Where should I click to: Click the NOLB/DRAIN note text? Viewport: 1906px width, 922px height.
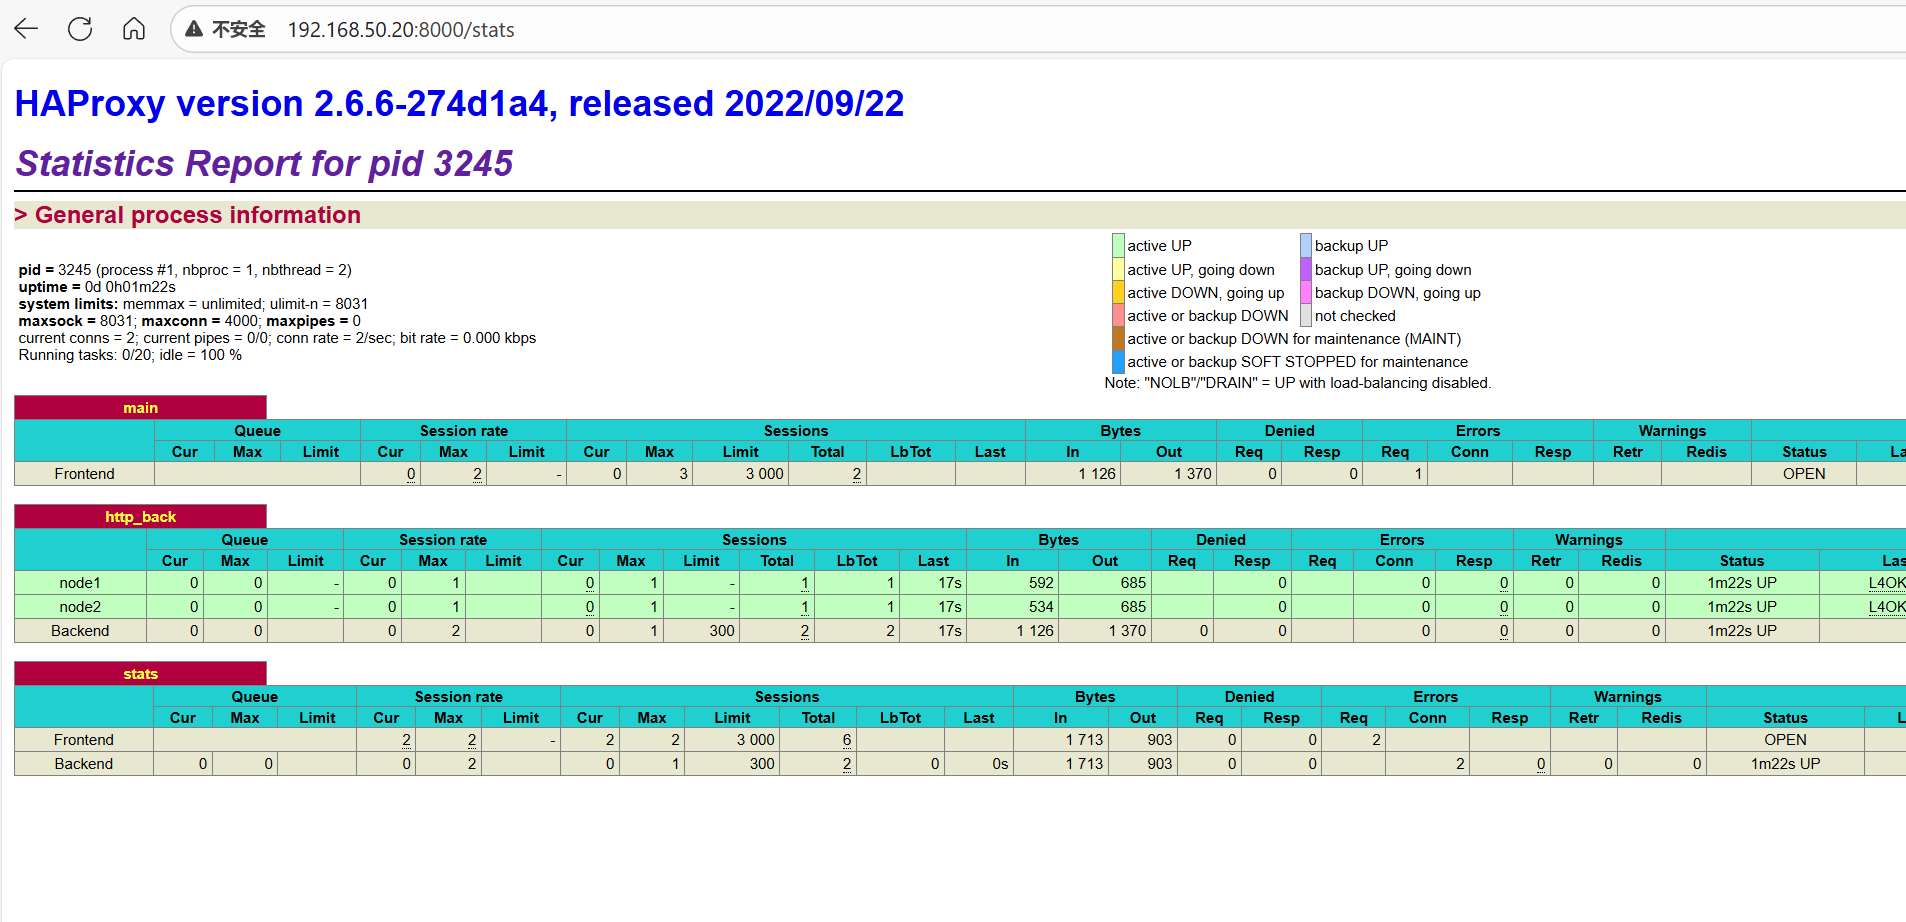[x=1298, y=383]
